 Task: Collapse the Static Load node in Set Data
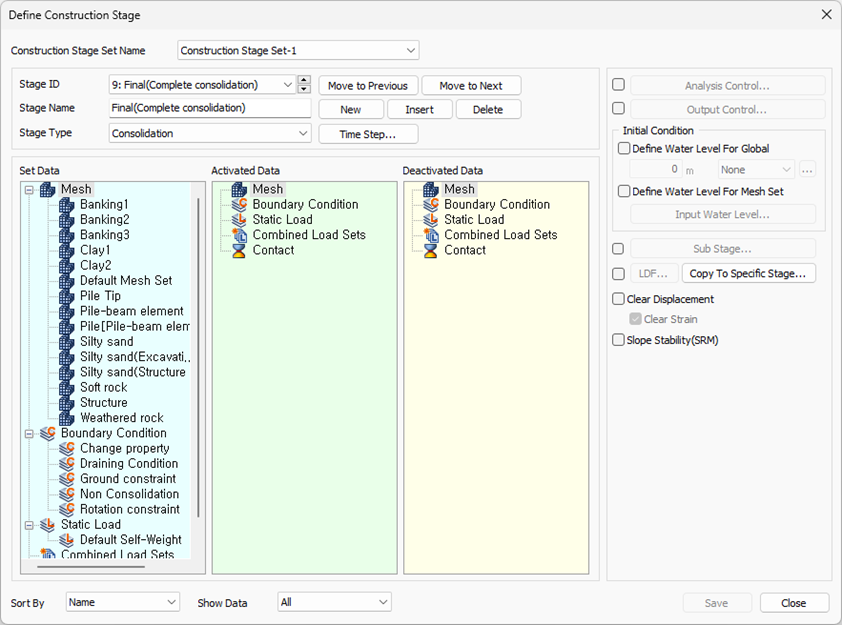tap(29, 525)
